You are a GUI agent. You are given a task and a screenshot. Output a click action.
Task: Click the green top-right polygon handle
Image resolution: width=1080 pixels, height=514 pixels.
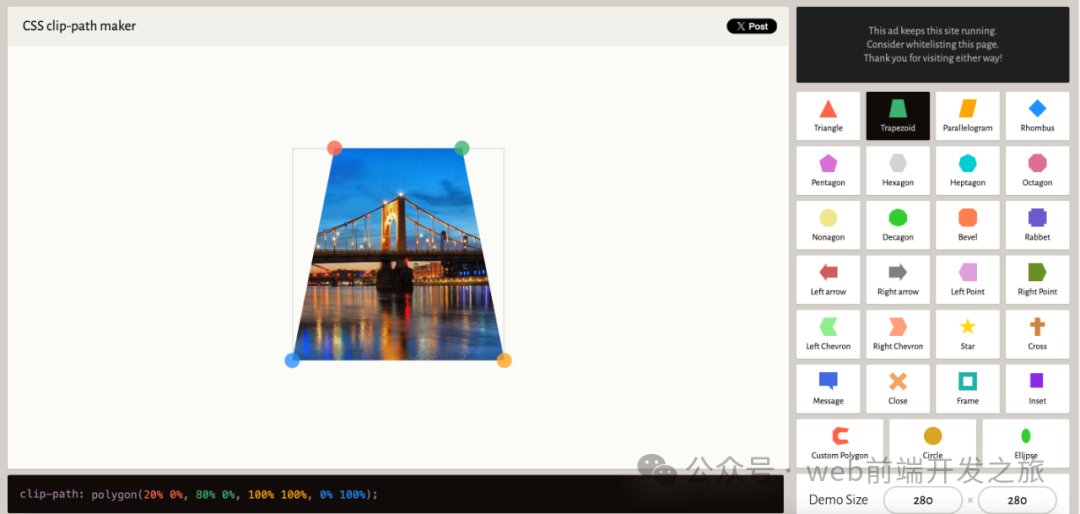[461, 148]
